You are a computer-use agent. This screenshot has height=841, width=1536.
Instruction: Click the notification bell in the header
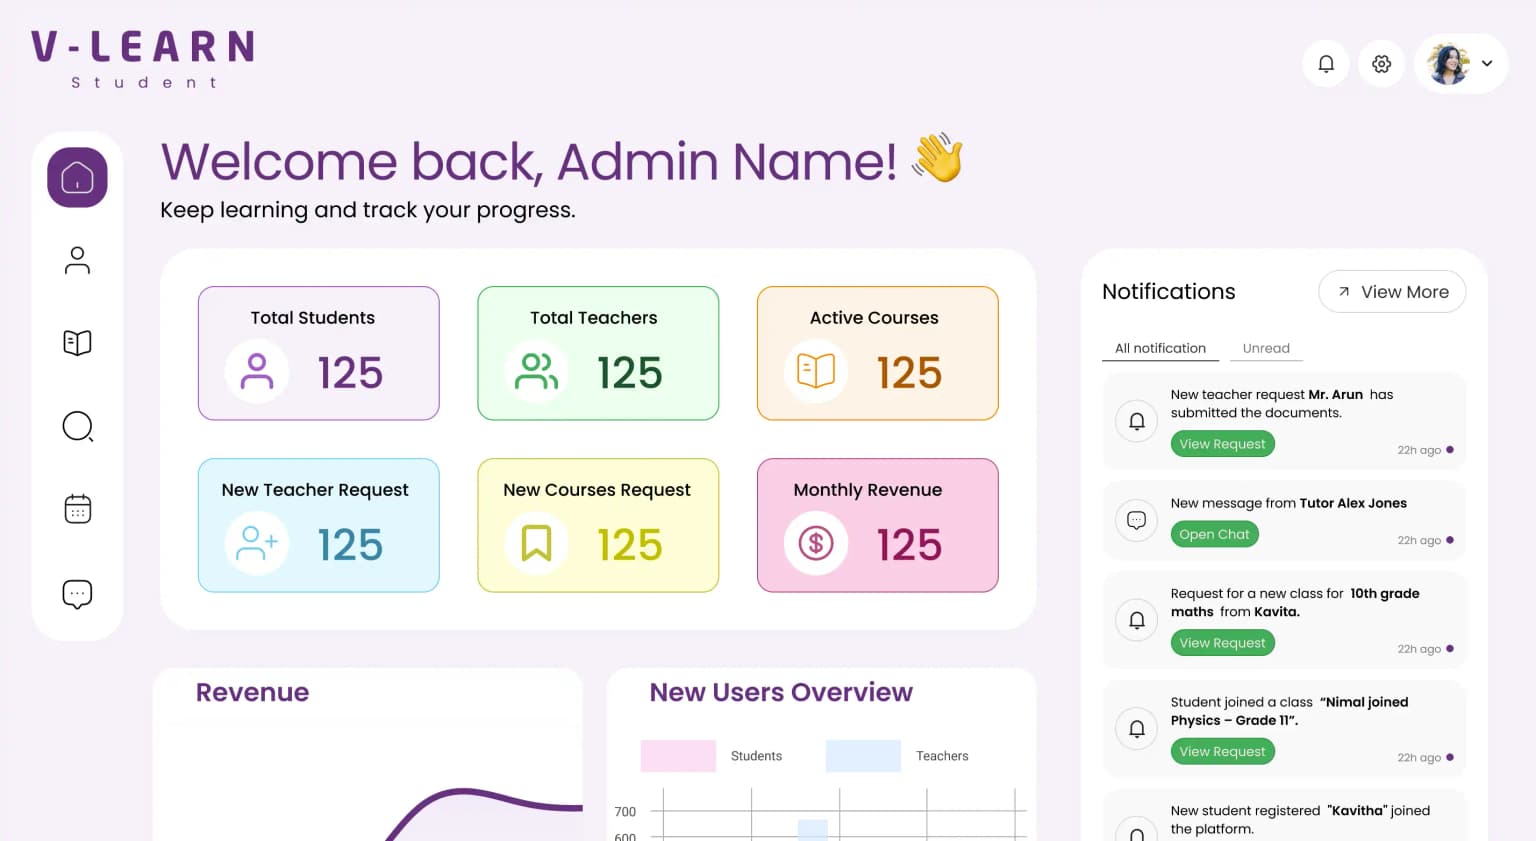(x=1326, y=64)
